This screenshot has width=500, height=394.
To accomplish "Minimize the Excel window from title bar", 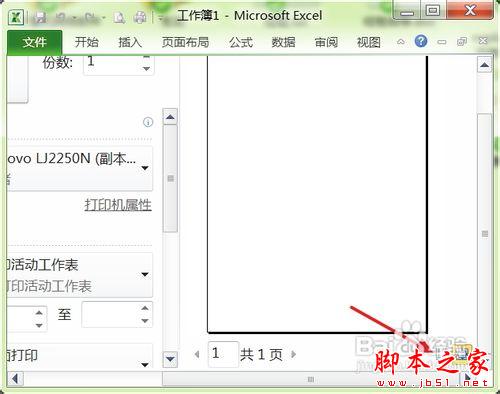I will click(x=407, y=12).
